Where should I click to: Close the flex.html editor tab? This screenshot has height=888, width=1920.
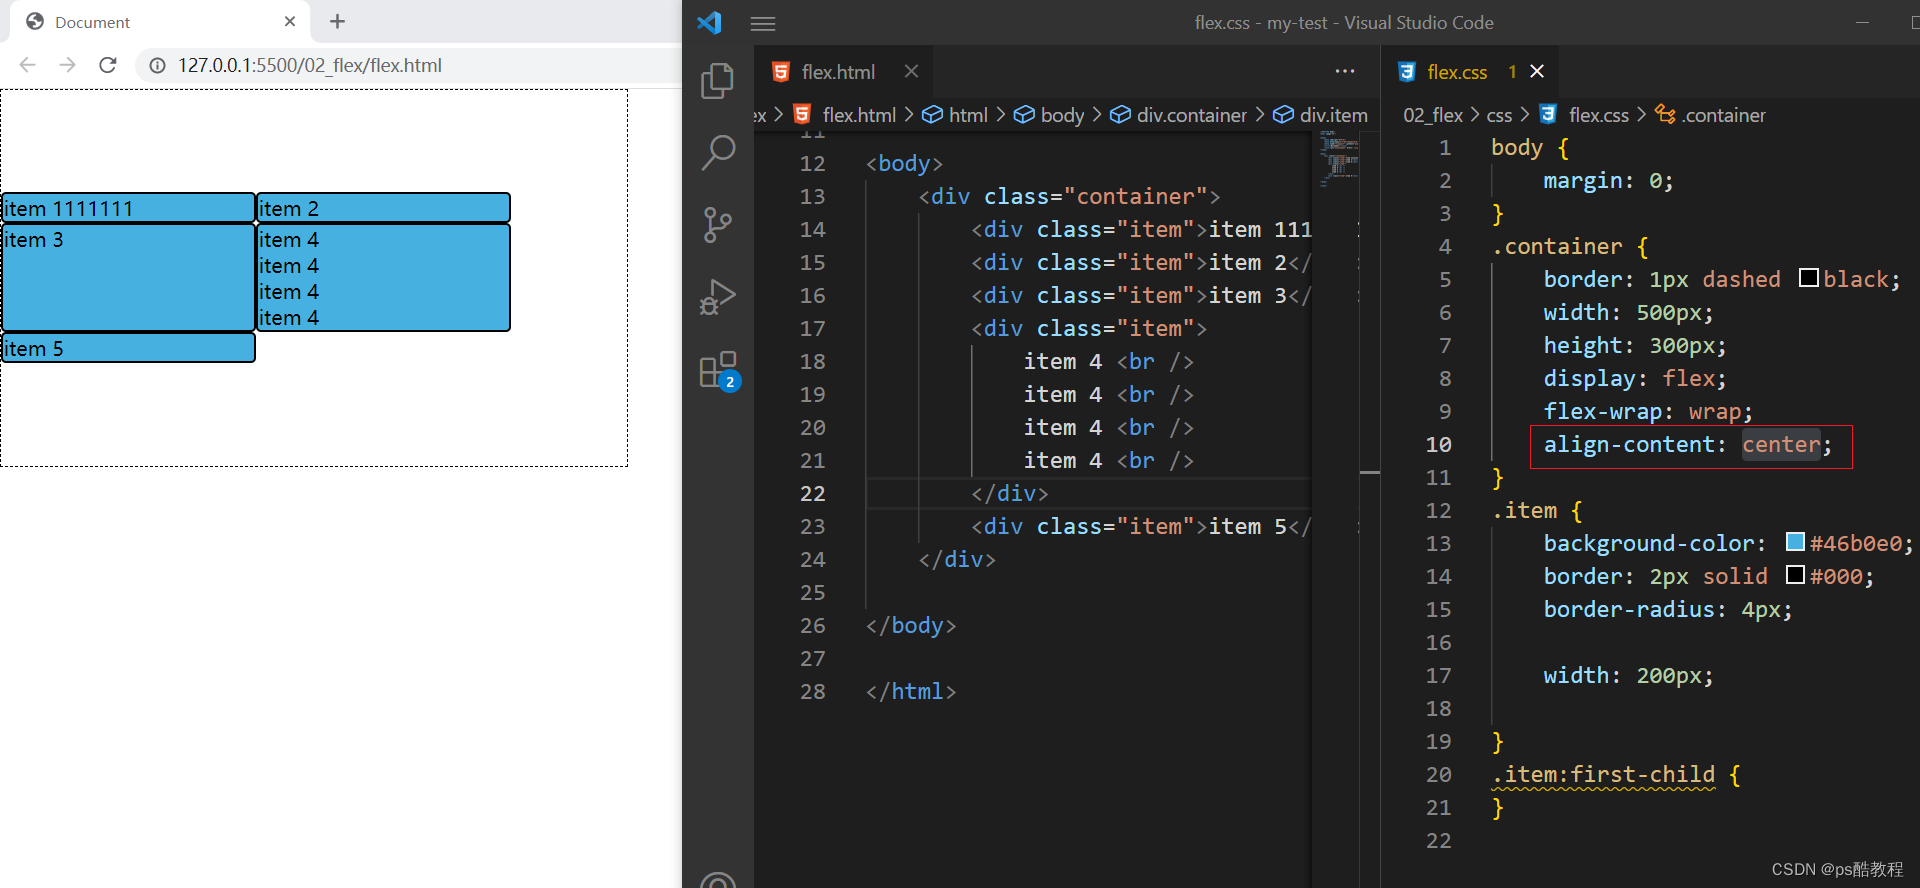tap(911, 71)
